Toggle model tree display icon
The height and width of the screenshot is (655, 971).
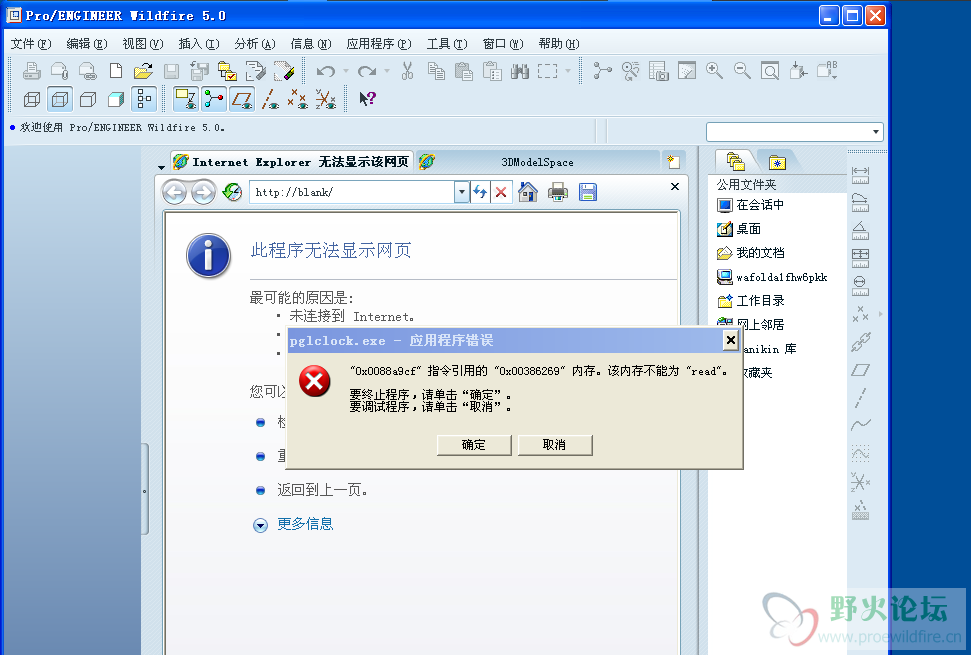click(144, 99)
